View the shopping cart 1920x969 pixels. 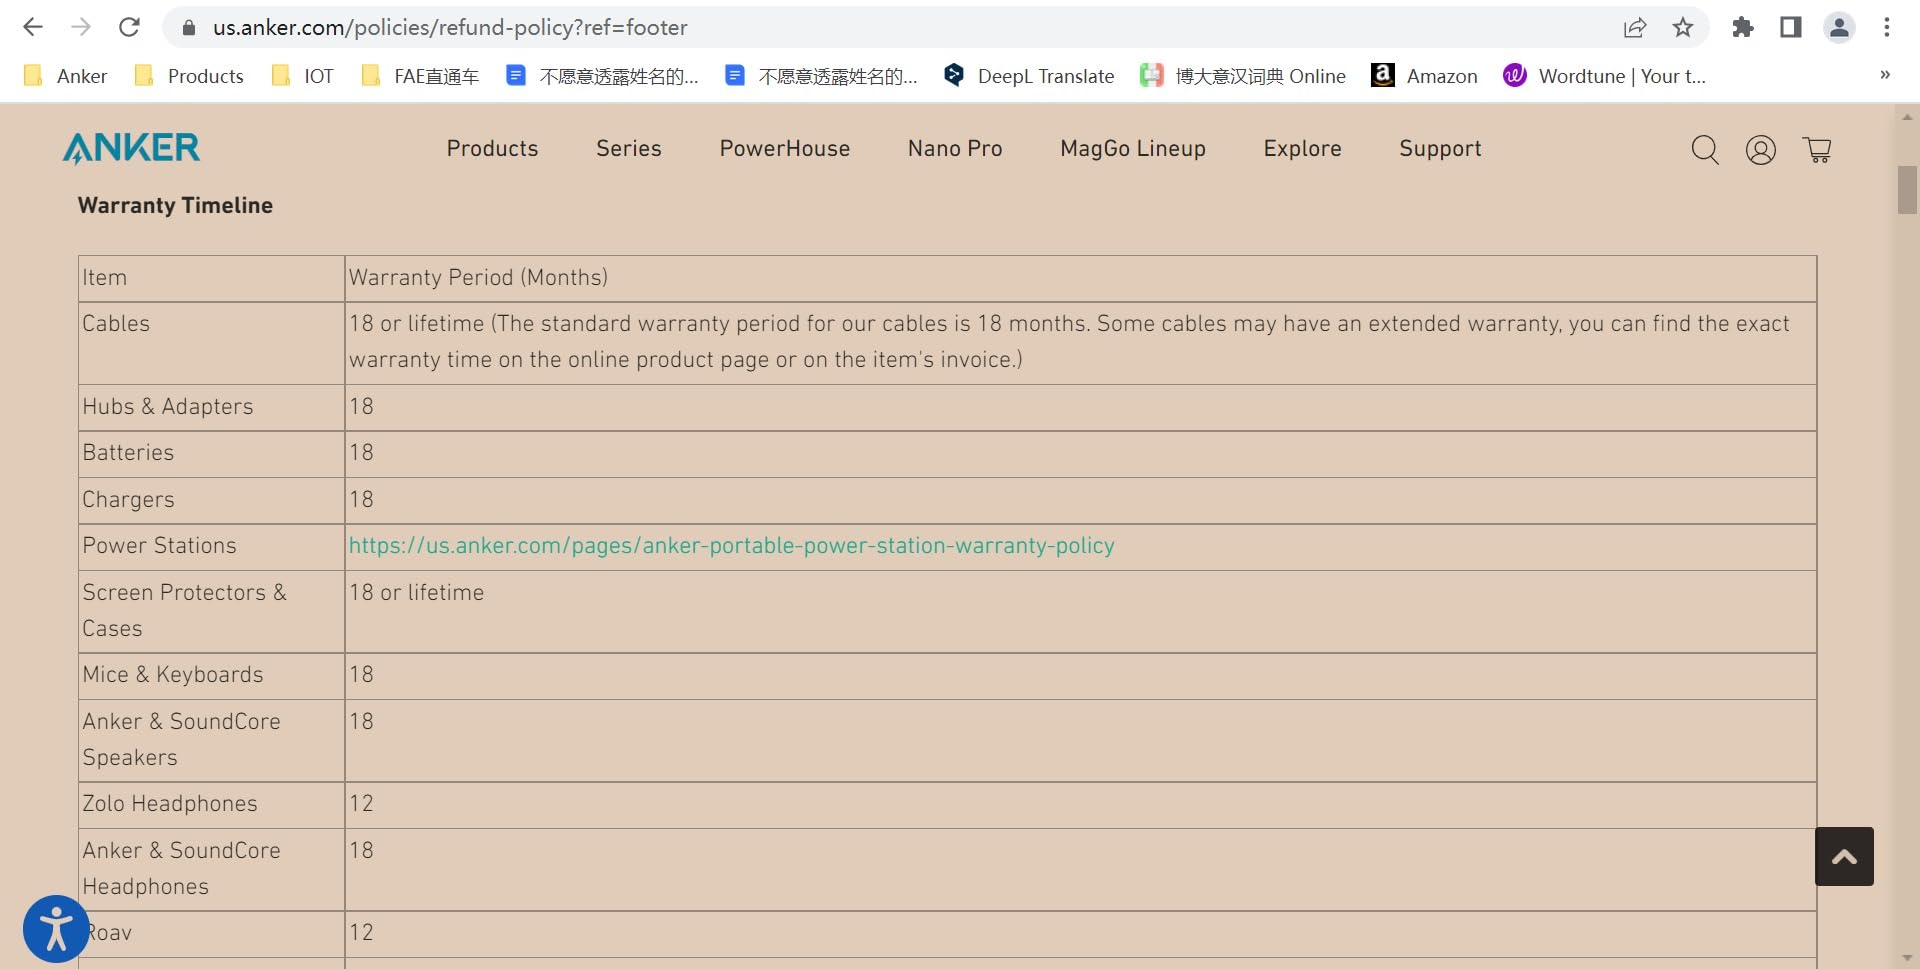point(1817,150)
